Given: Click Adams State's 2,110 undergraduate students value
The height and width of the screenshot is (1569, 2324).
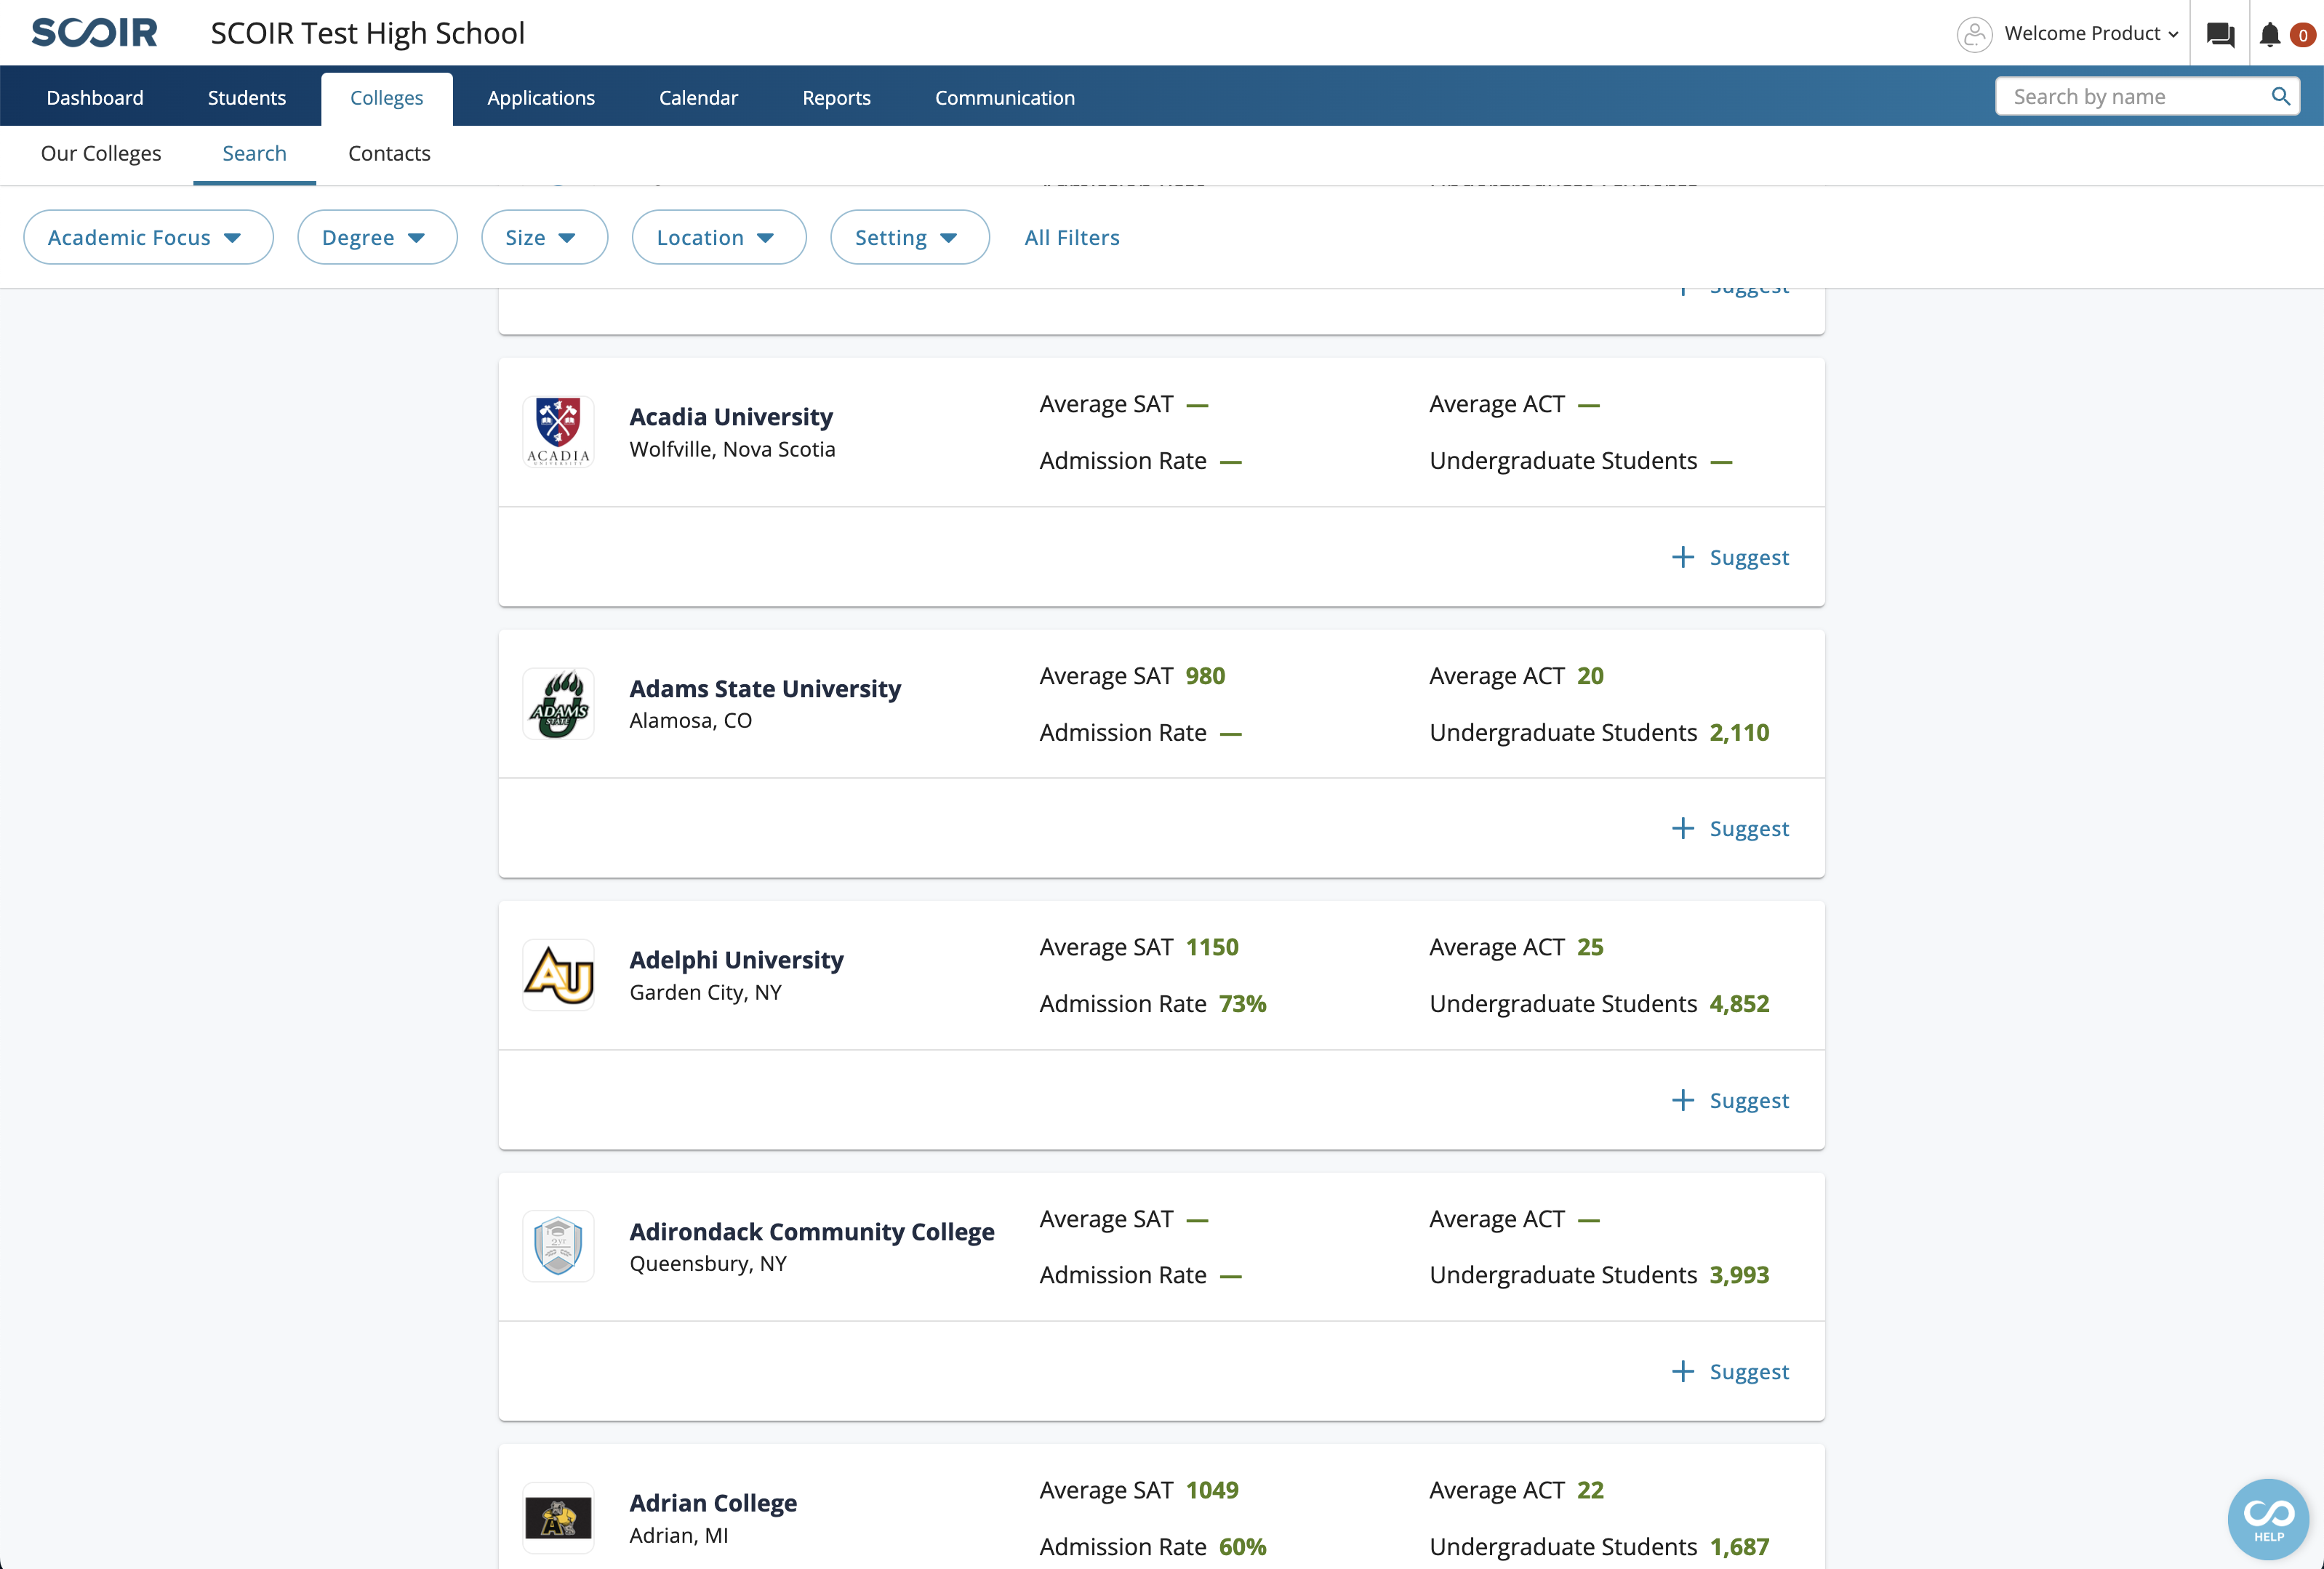Looking at the screenshot, I should pos(1739,732).
